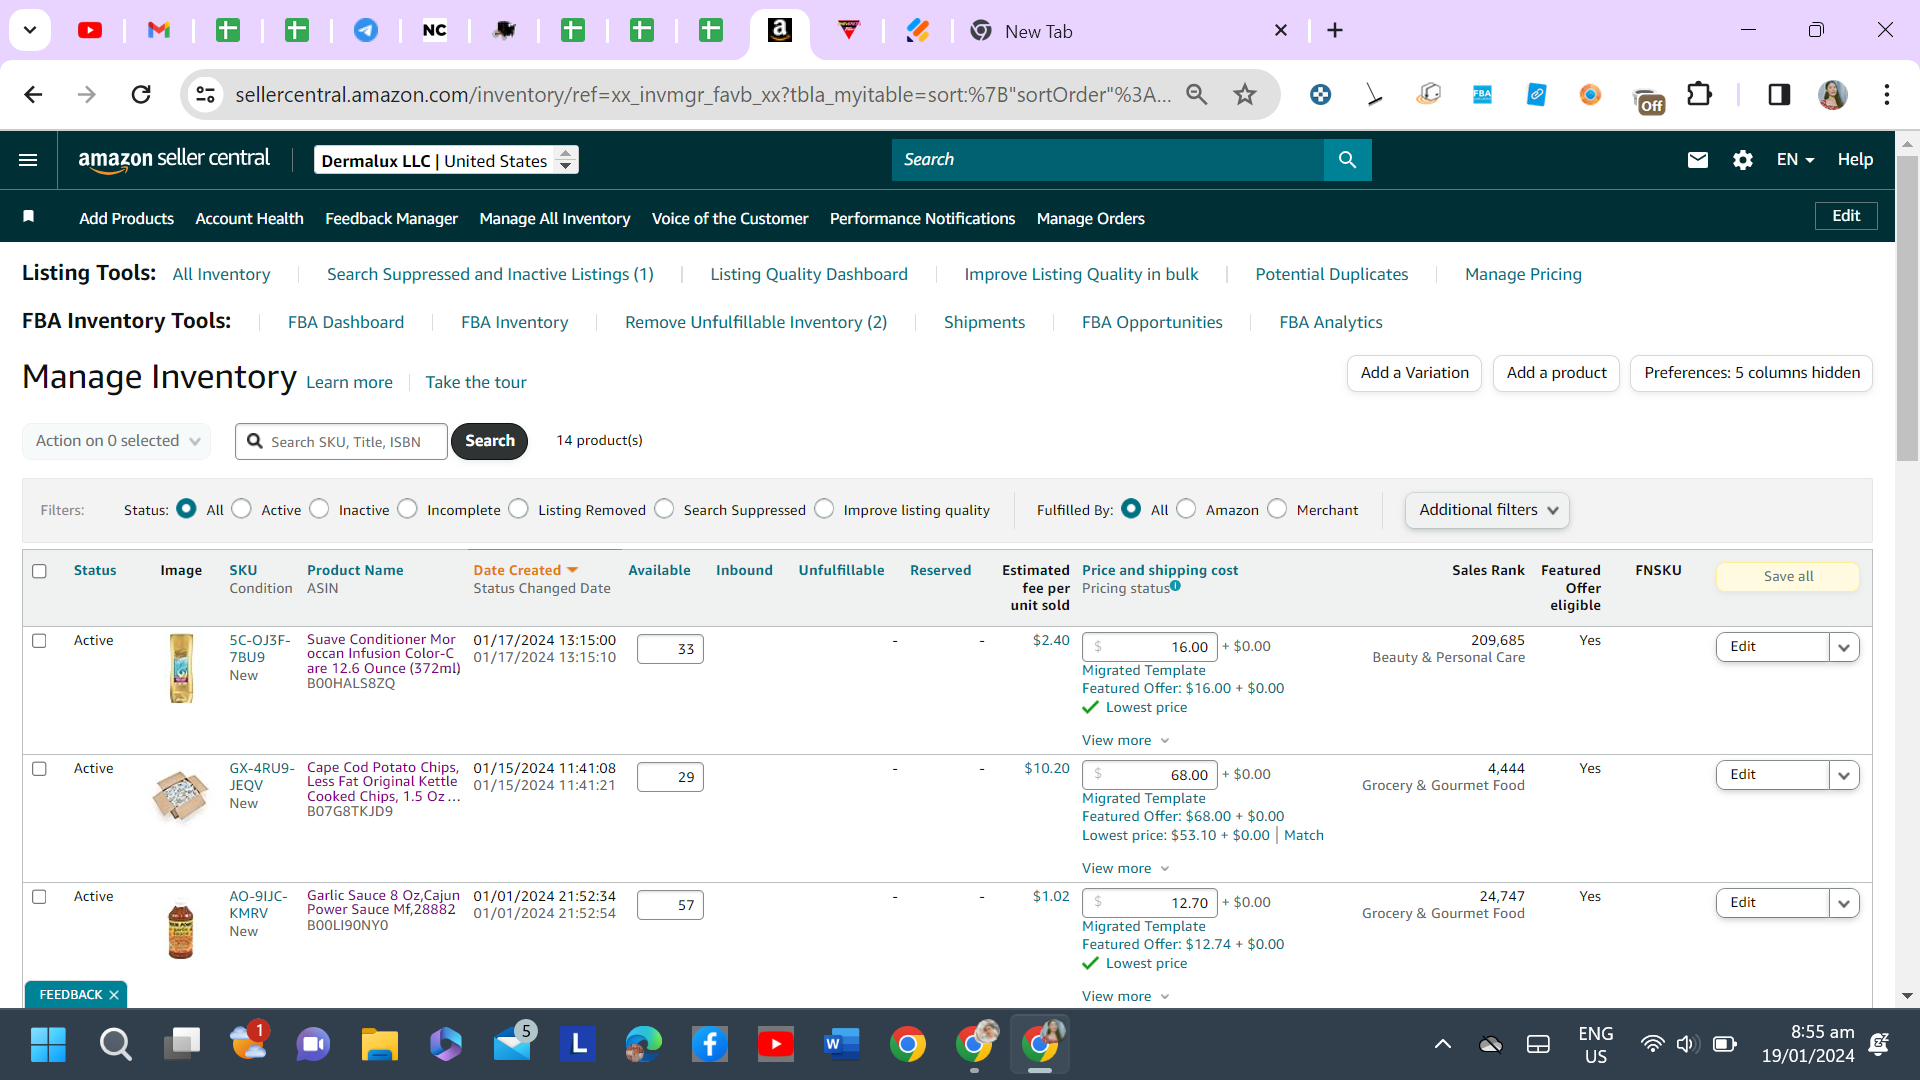Open Chrome three-dot menu

pyautogui.click(x=1887, y=94)
